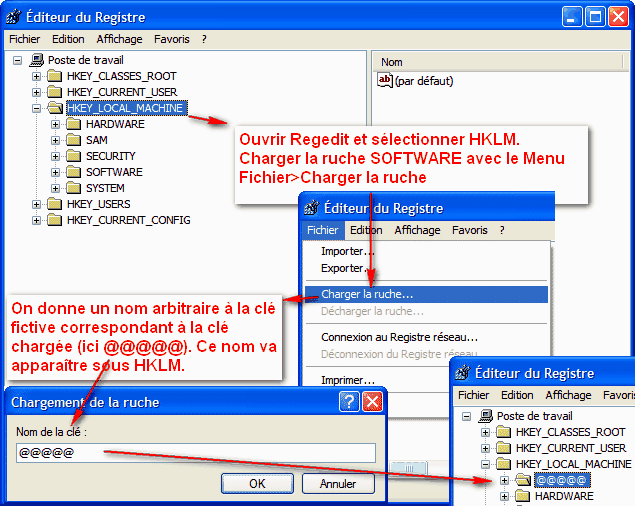
Task: Click the help ? button in ruche dialog
Action: pos(349,402)
